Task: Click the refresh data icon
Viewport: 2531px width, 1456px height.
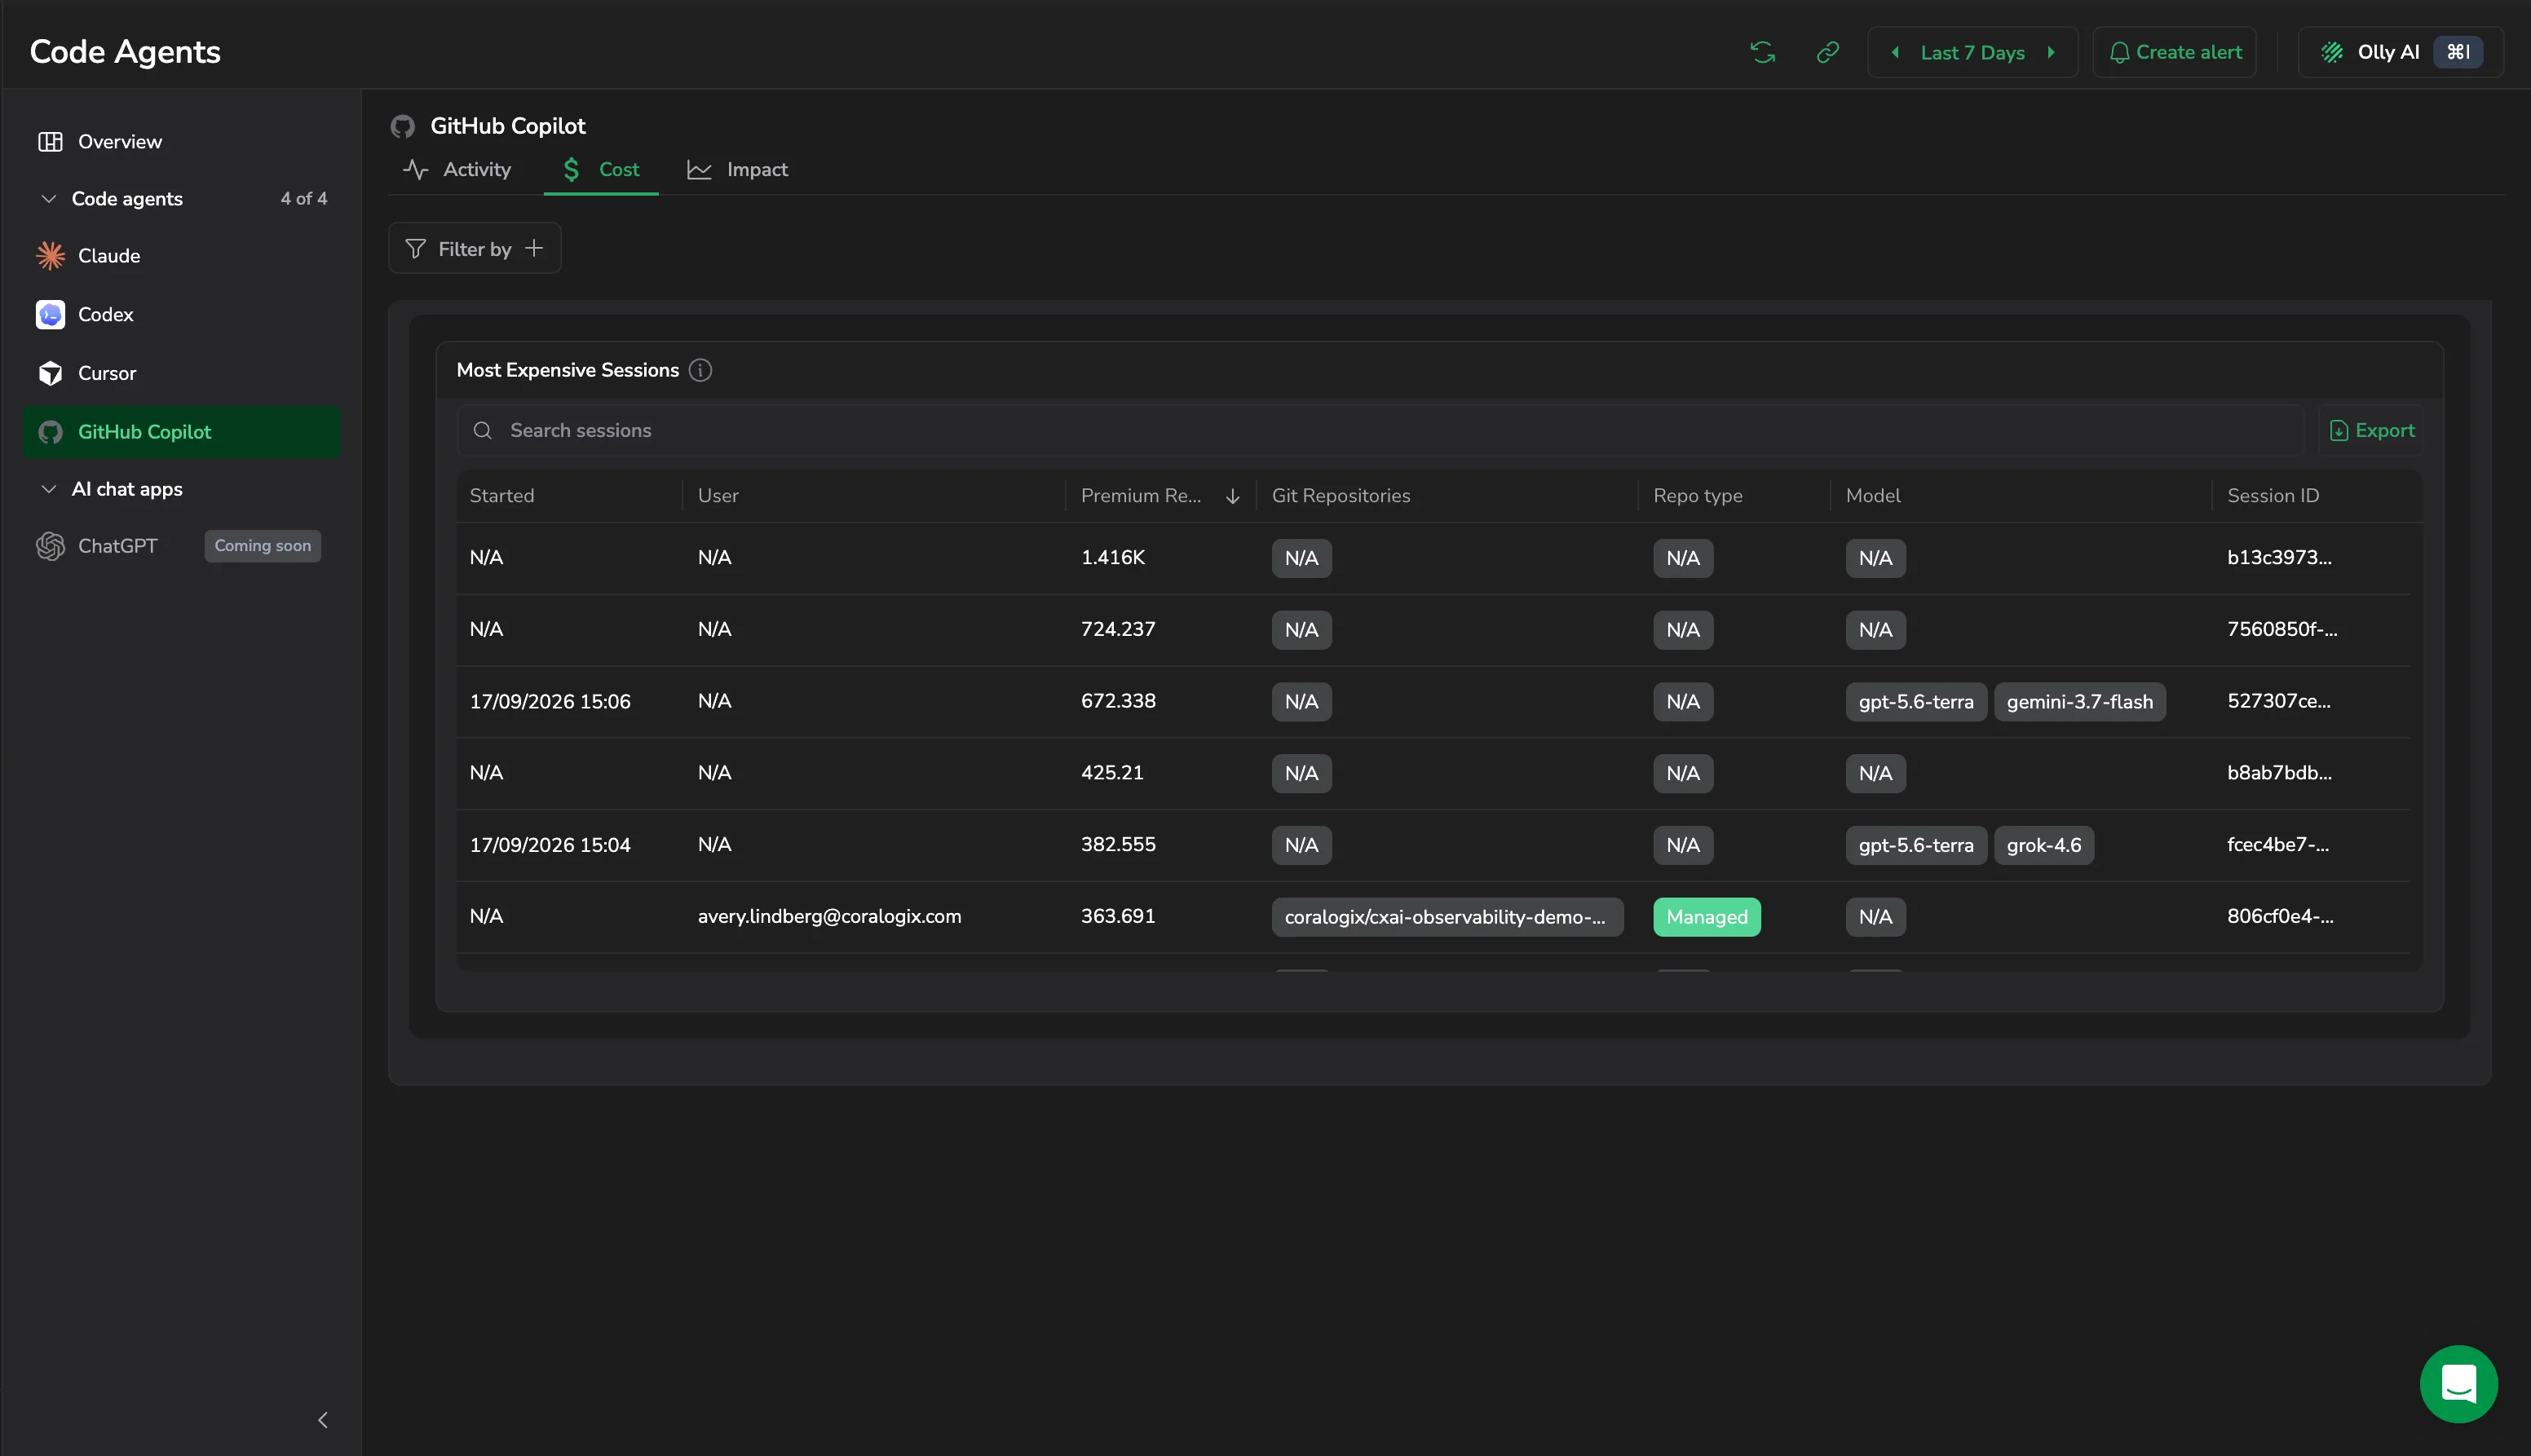Action: (1762, 52)
